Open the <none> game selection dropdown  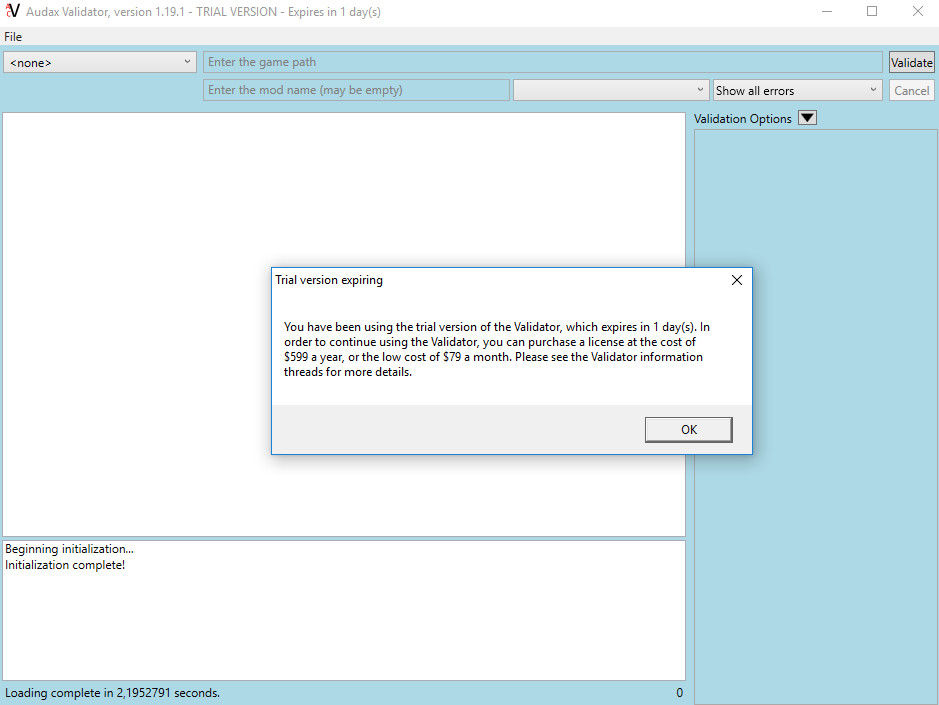point(100,62)
